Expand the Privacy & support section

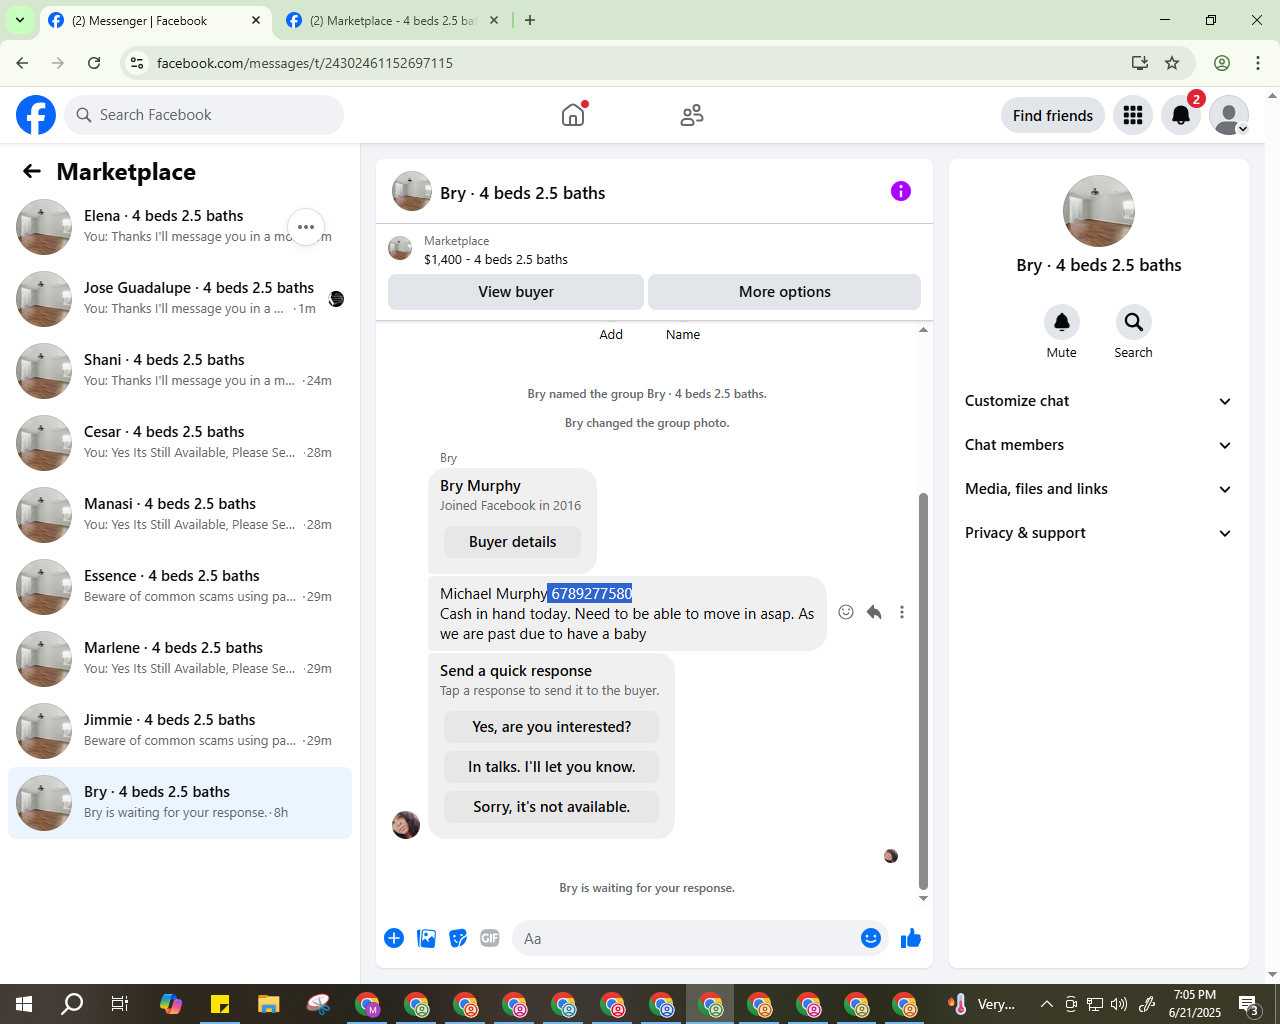(1099, 533)
